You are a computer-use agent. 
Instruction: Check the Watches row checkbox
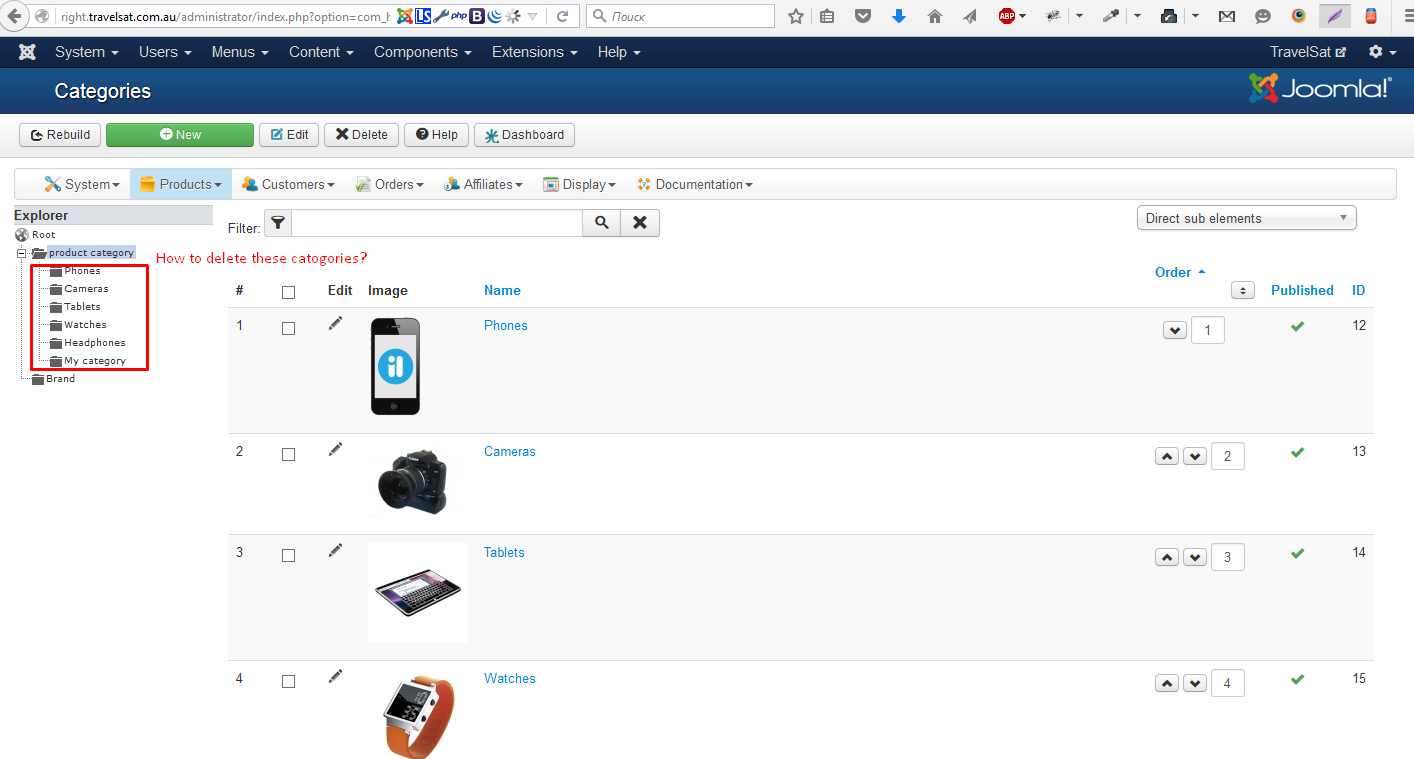289,681
